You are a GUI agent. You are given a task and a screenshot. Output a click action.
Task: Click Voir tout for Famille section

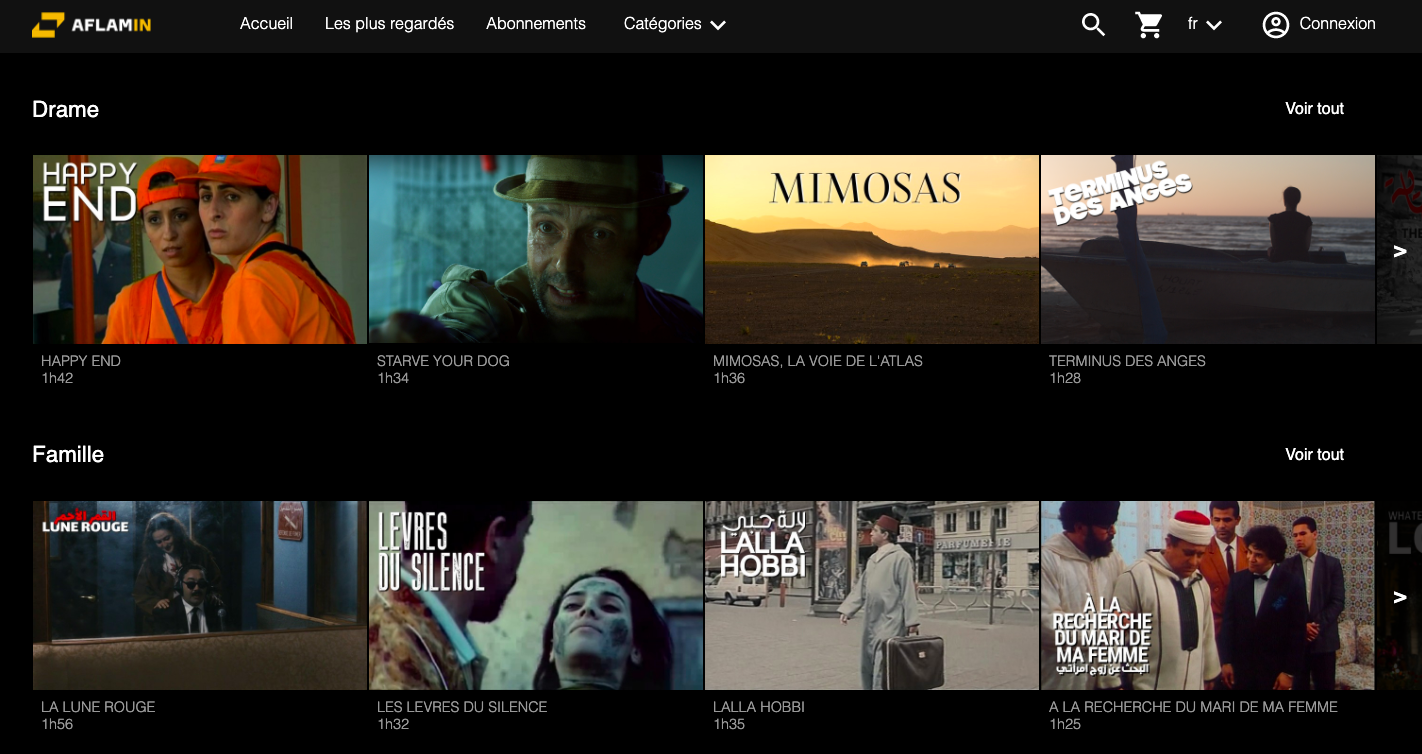click(x=1314, y=454)
